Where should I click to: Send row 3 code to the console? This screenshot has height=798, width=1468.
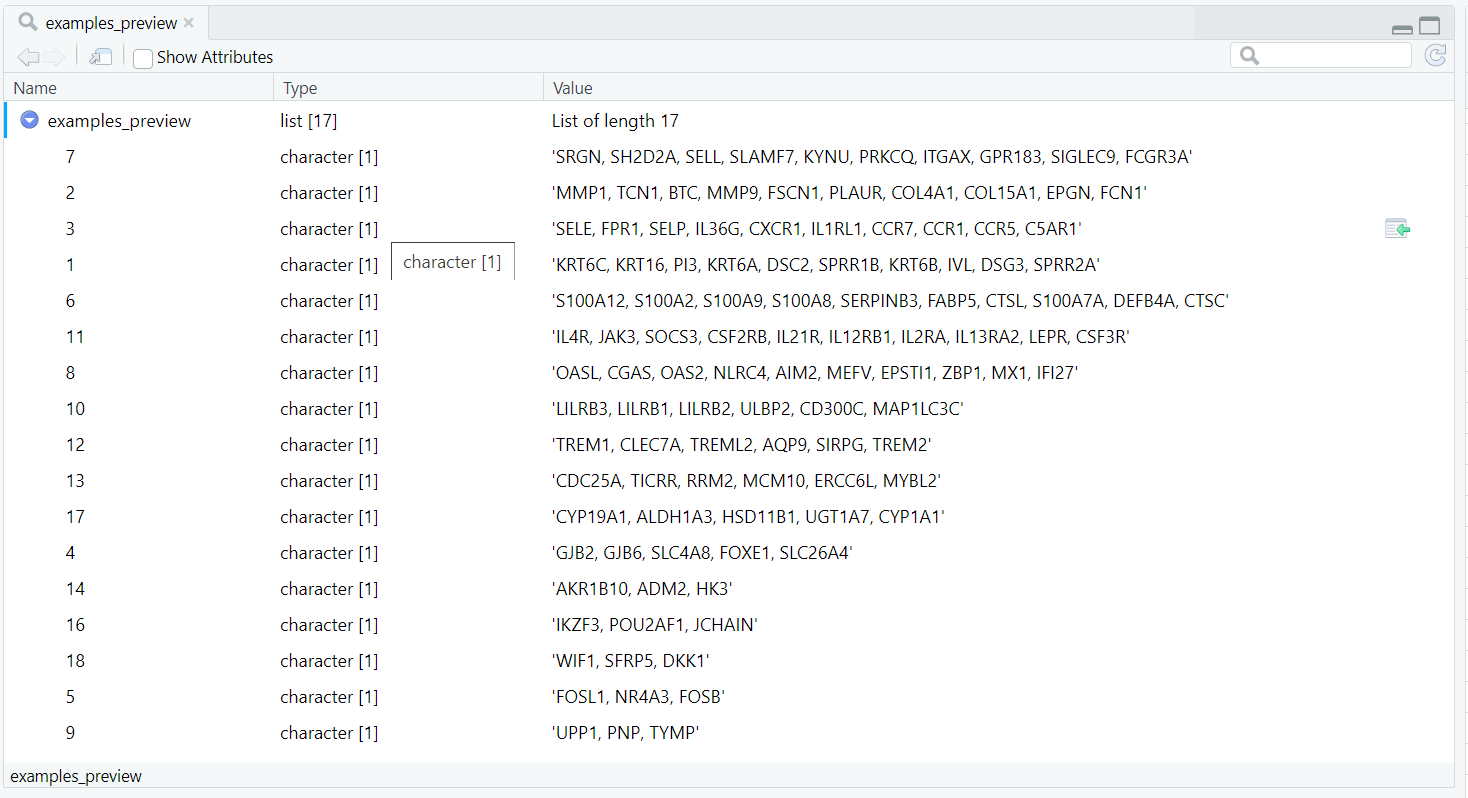pyautogui.click(x=1397, y=229)
